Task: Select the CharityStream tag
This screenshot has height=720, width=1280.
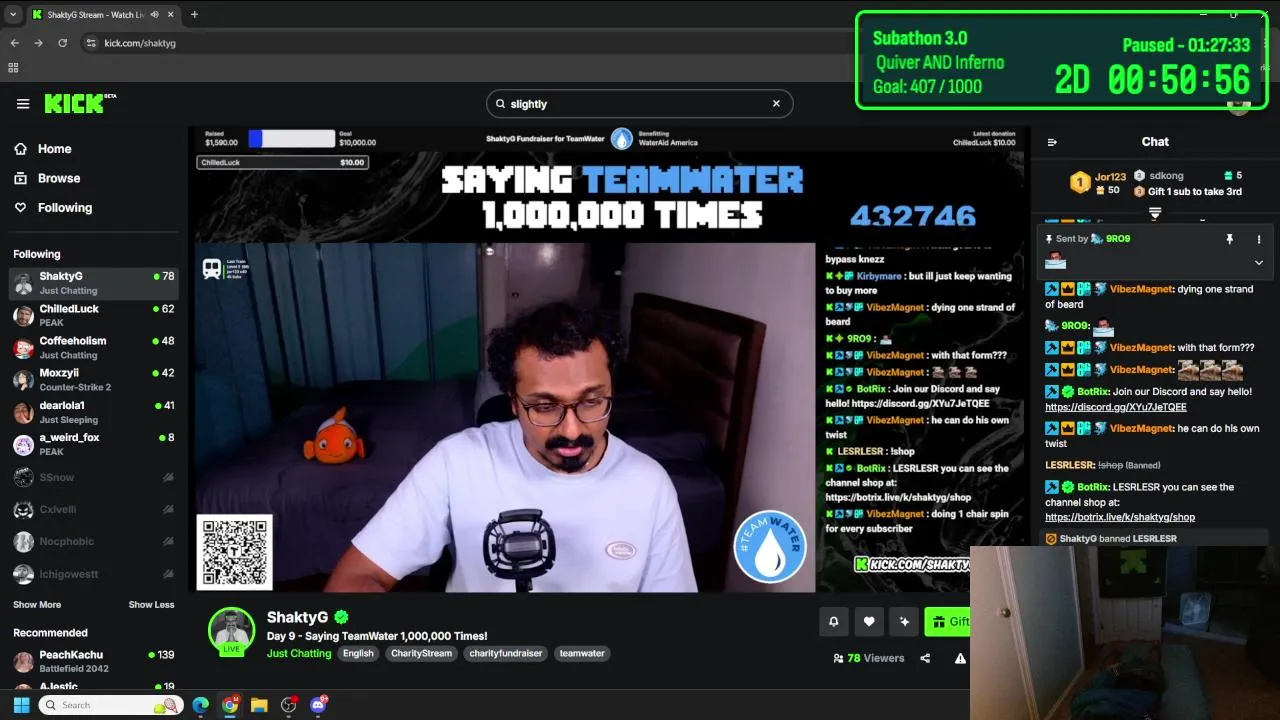Action: pos(421,653)
